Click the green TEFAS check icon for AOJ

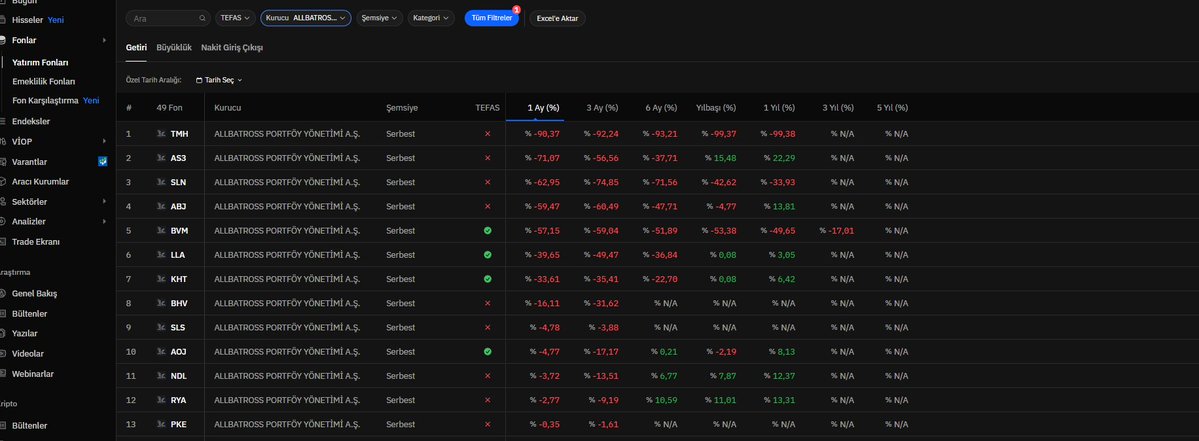[x=488, y=352]
